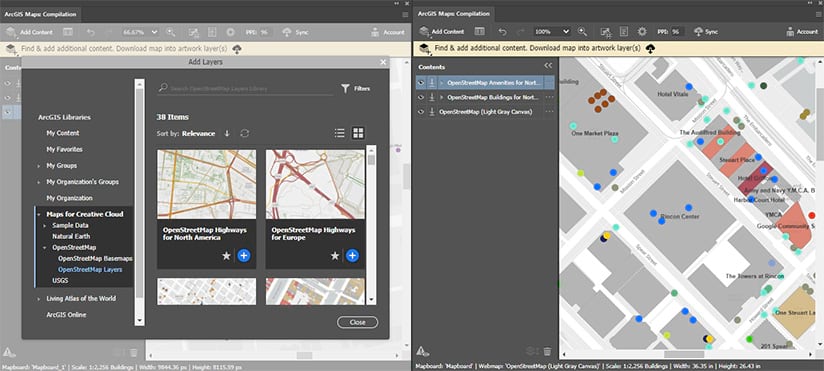
Task: Click the Search OpenStreetMap Layers Library field
Action: tap(245, 89)
